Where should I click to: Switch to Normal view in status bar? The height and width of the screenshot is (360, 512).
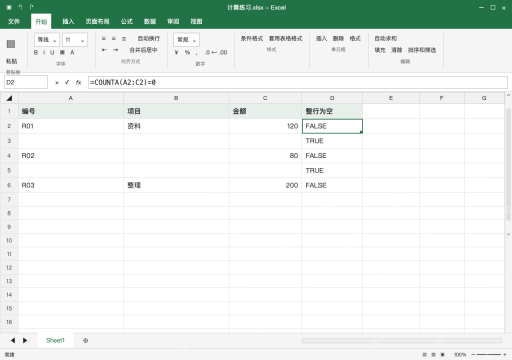pos(424,355)
